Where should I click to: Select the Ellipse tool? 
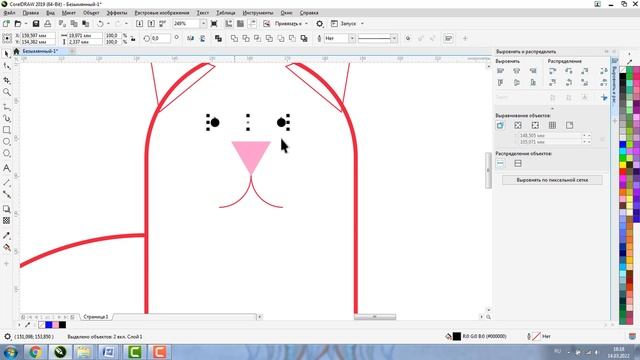[x=7, y=142]
